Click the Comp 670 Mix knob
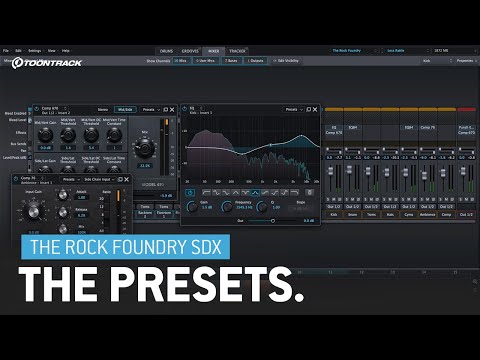480x360 pixels. point(145,149)
